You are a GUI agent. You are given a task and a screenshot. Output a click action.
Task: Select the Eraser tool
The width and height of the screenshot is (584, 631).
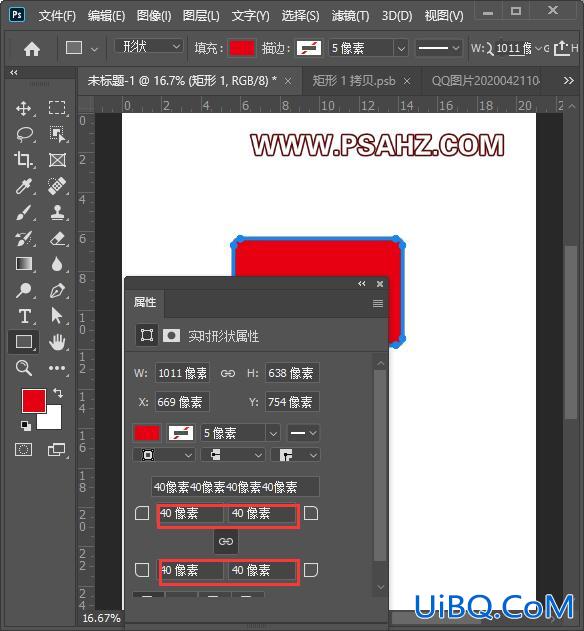[57, 238]
